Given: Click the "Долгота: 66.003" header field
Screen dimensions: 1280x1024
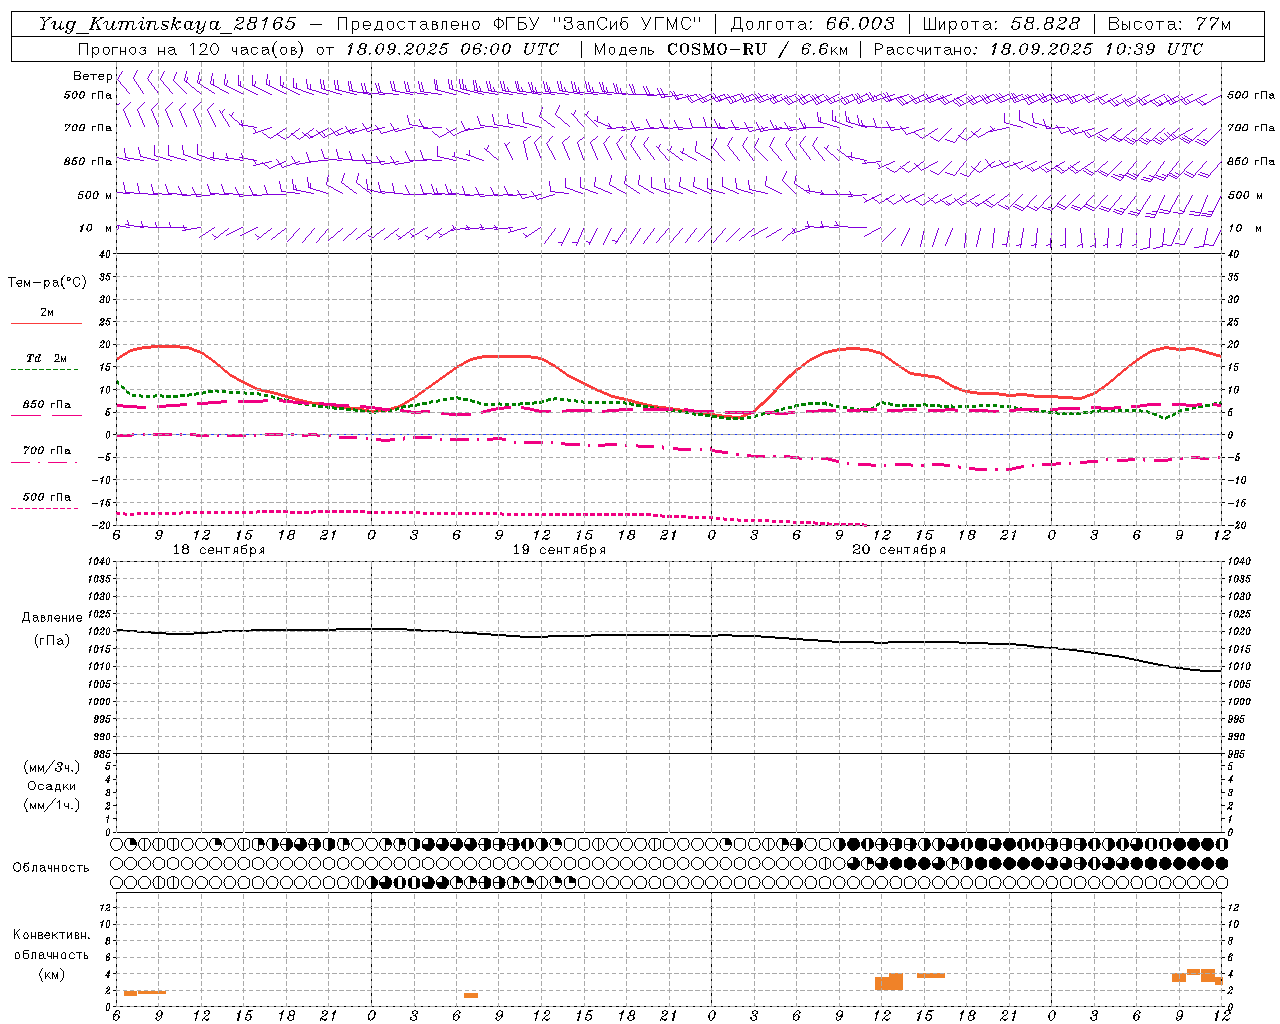Looking at the screenshot, I should click(812, 24).
